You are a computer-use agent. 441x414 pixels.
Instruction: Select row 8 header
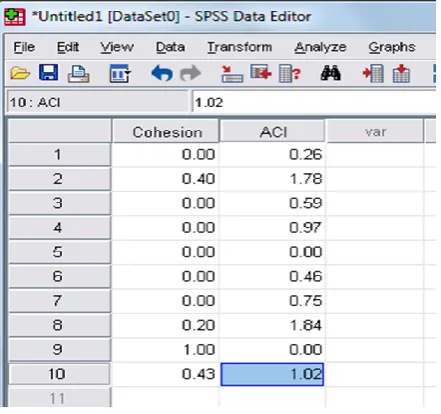60,325
